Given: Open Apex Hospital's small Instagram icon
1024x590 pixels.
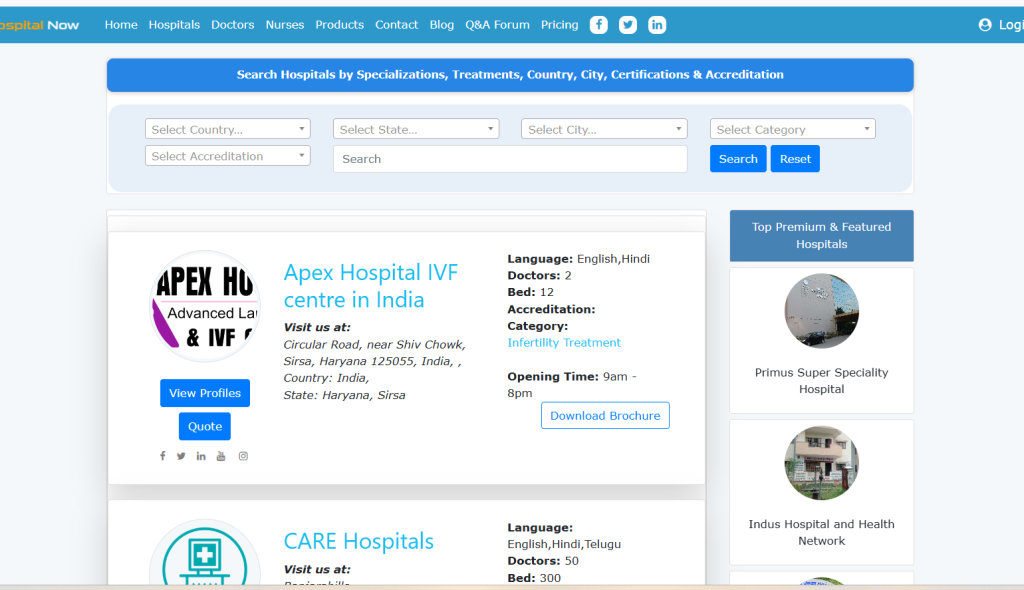Looking at the screenshot, I should pos(243,456).
